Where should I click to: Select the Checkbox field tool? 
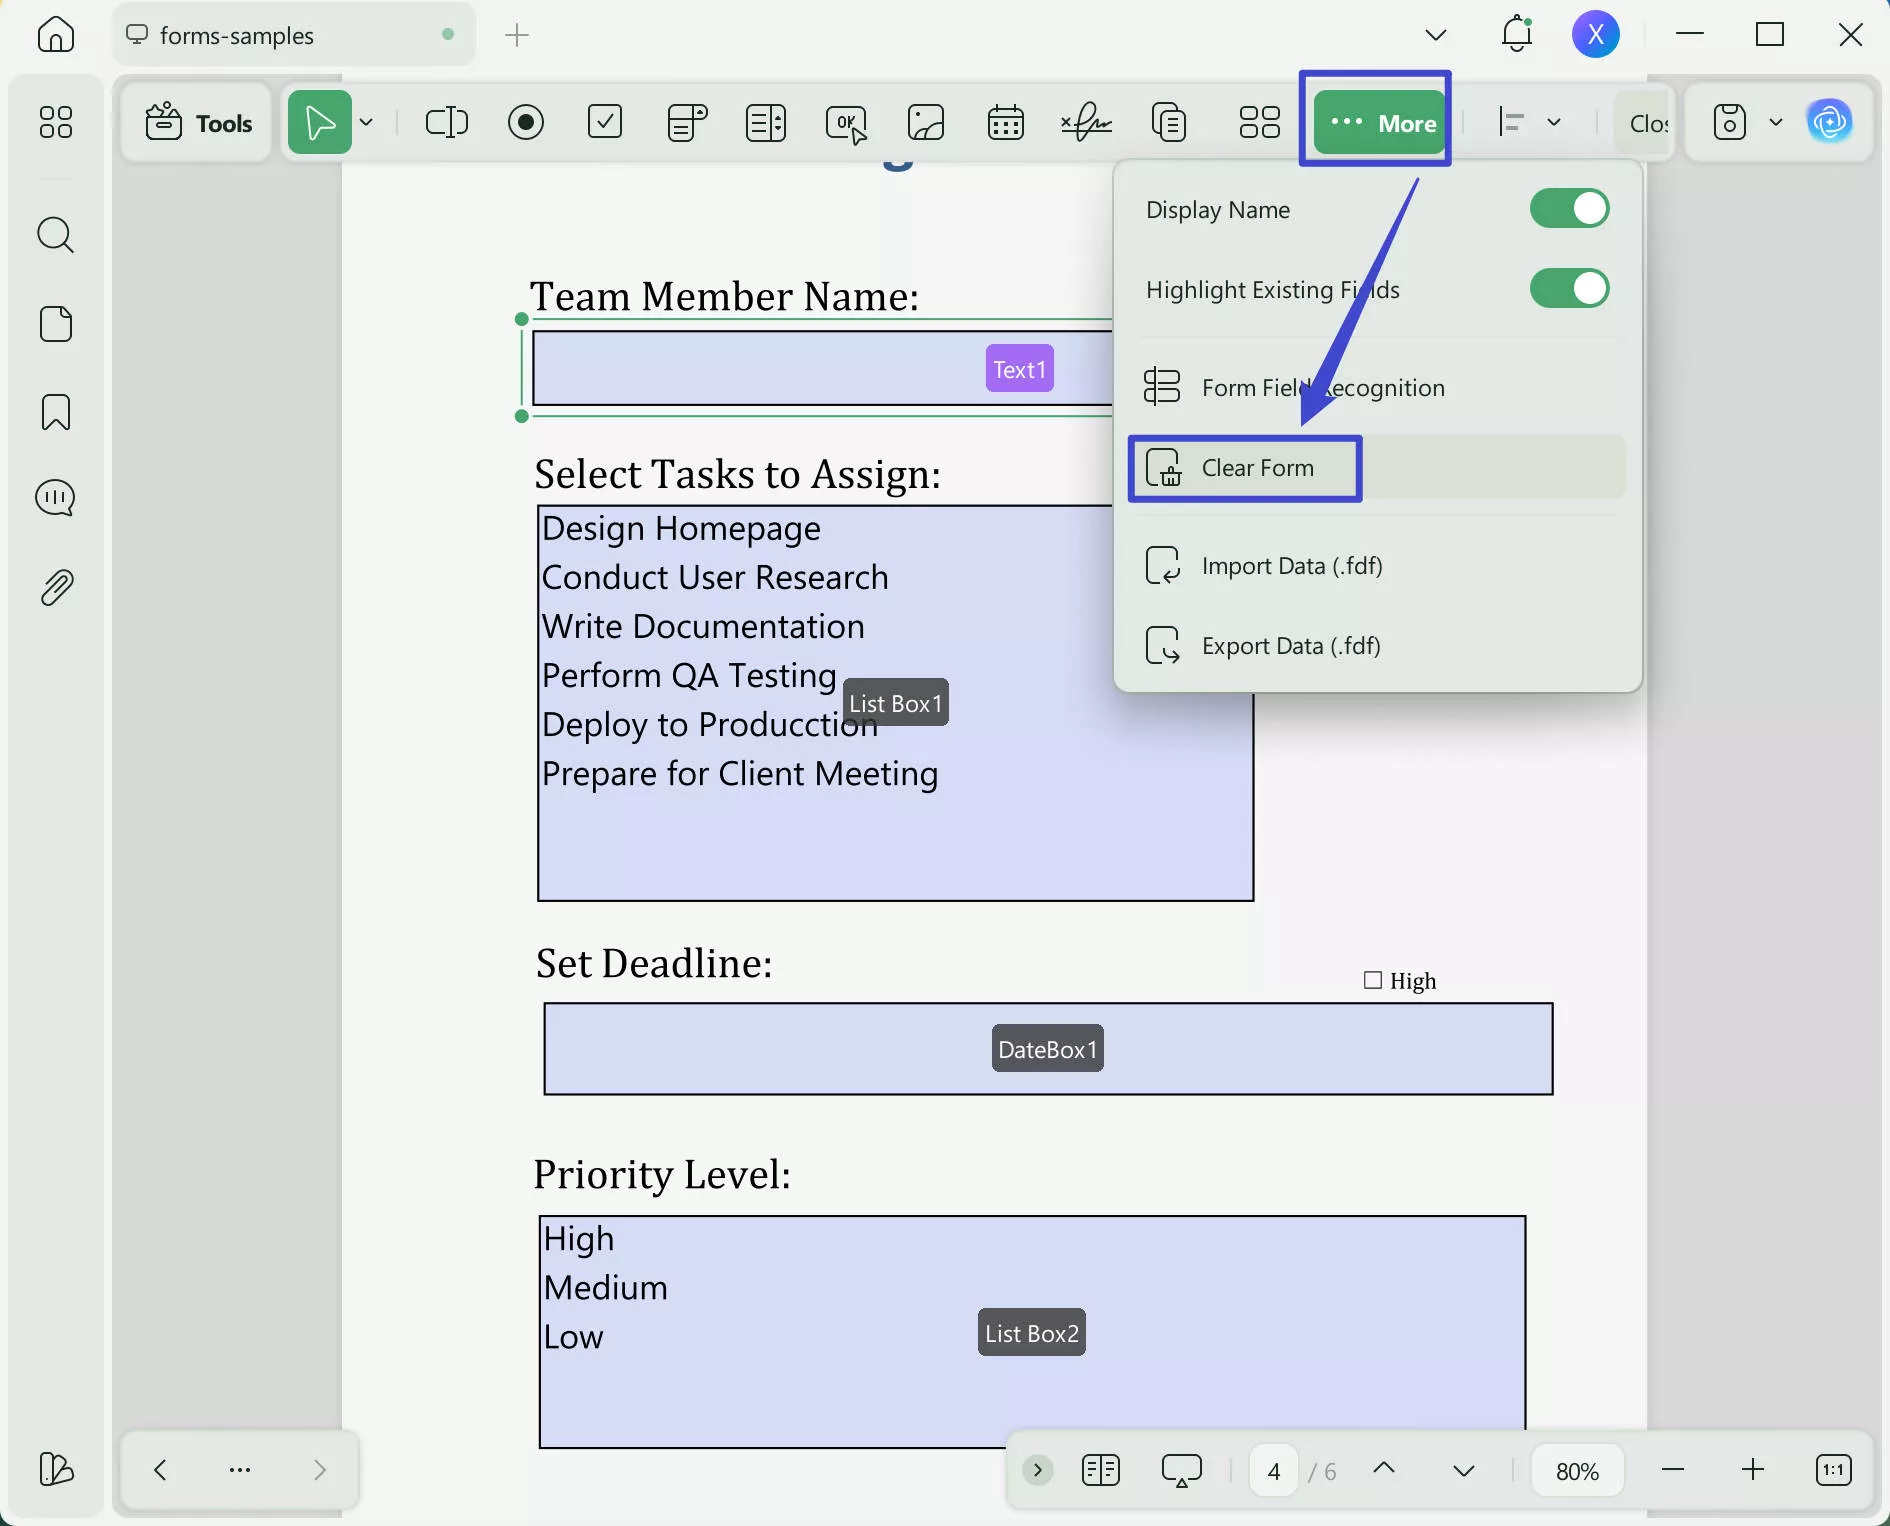pos(605,122)
